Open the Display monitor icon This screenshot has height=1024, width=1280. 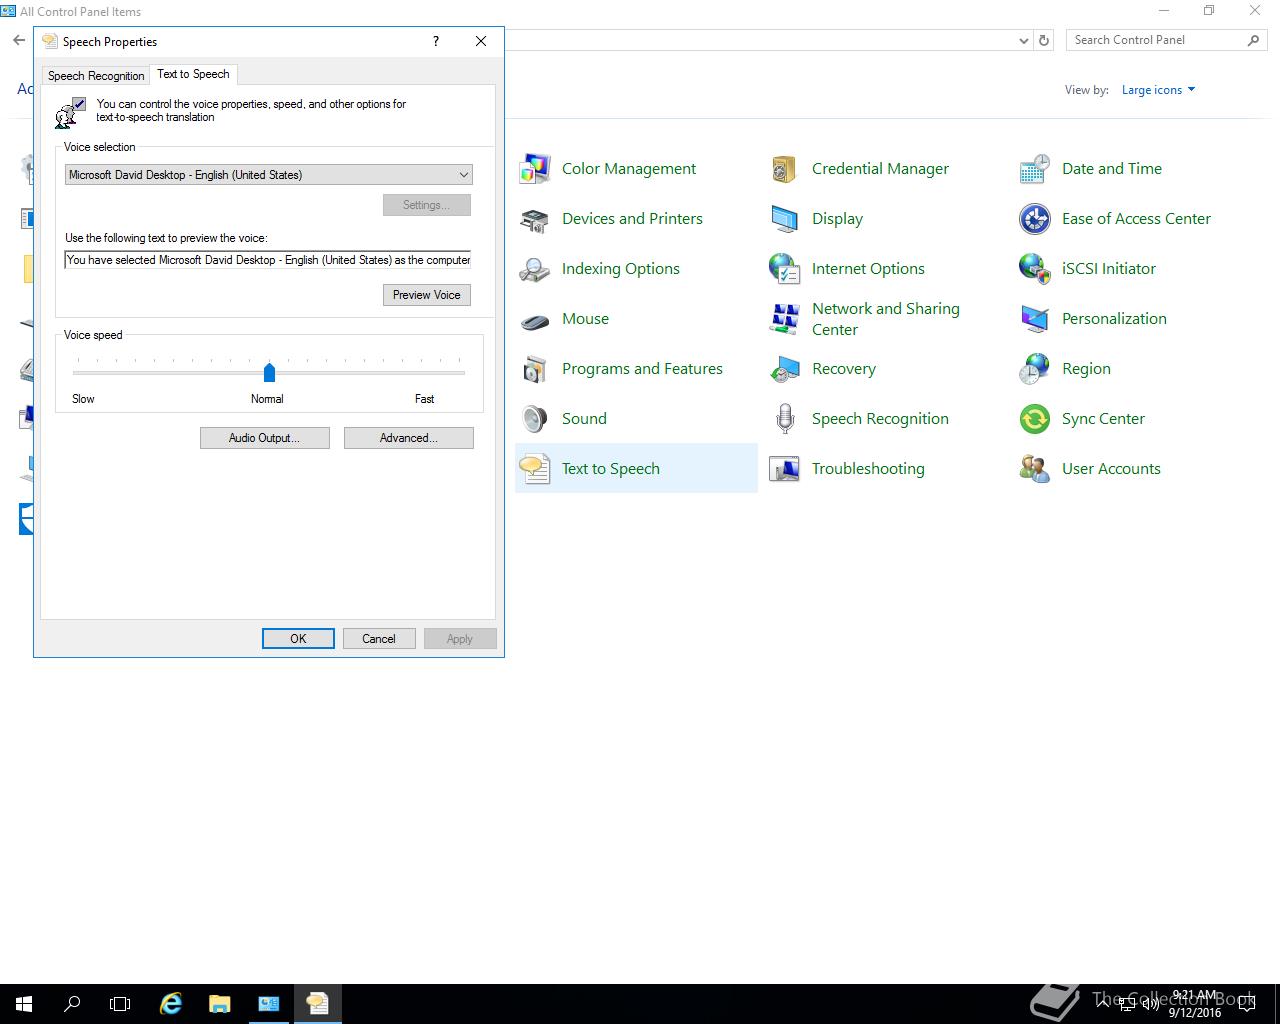[x=785, y=219]
